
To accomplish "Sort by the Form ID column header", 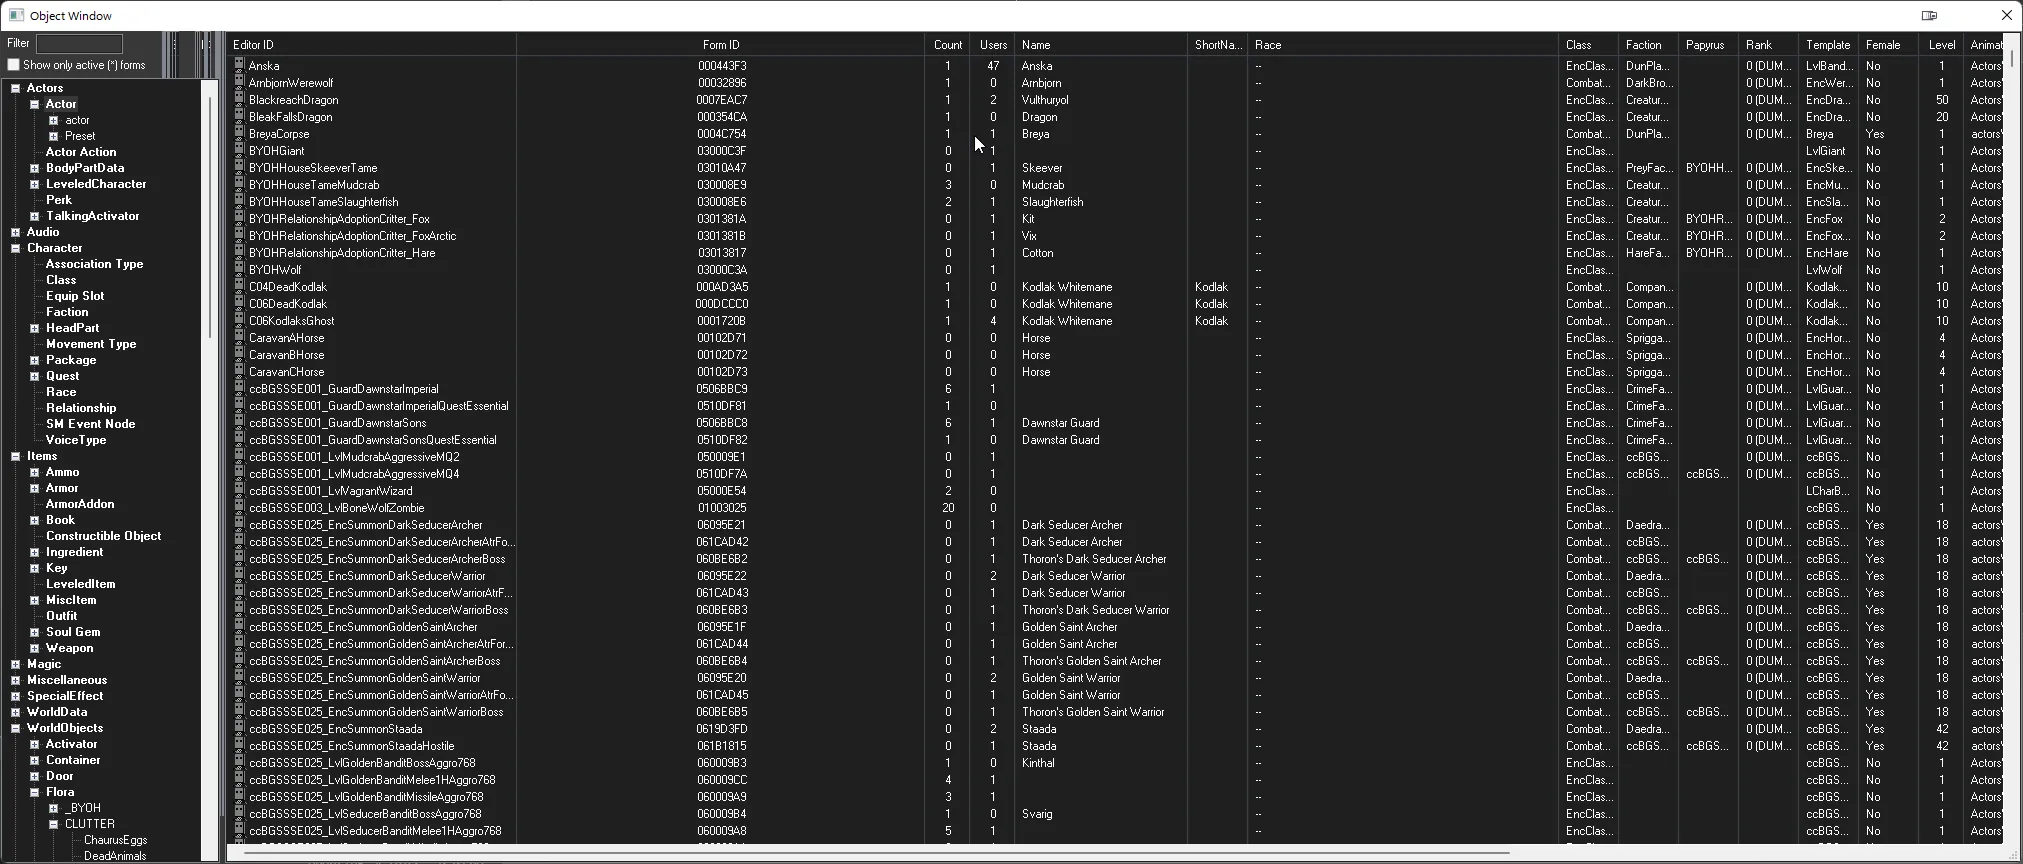I will coord(721,45).
